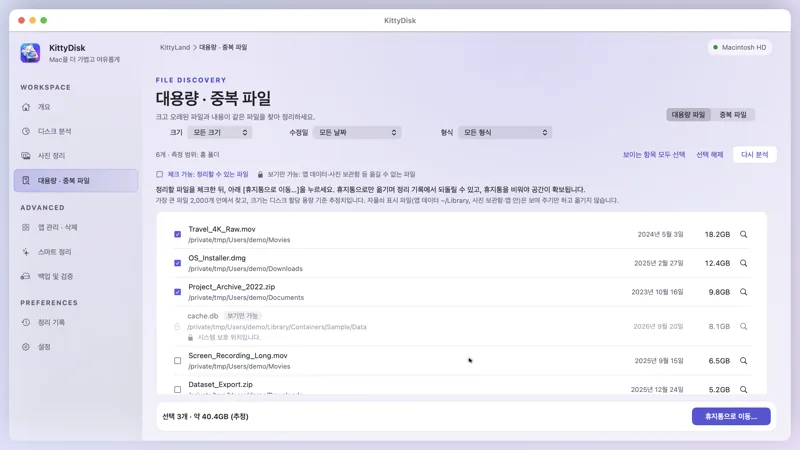Image resolution: width=800 pixels, height=450 pixels.
Task: Click 6개 · 측정 범위: 홈 폴더 text
Action: [x=187, y=155]
